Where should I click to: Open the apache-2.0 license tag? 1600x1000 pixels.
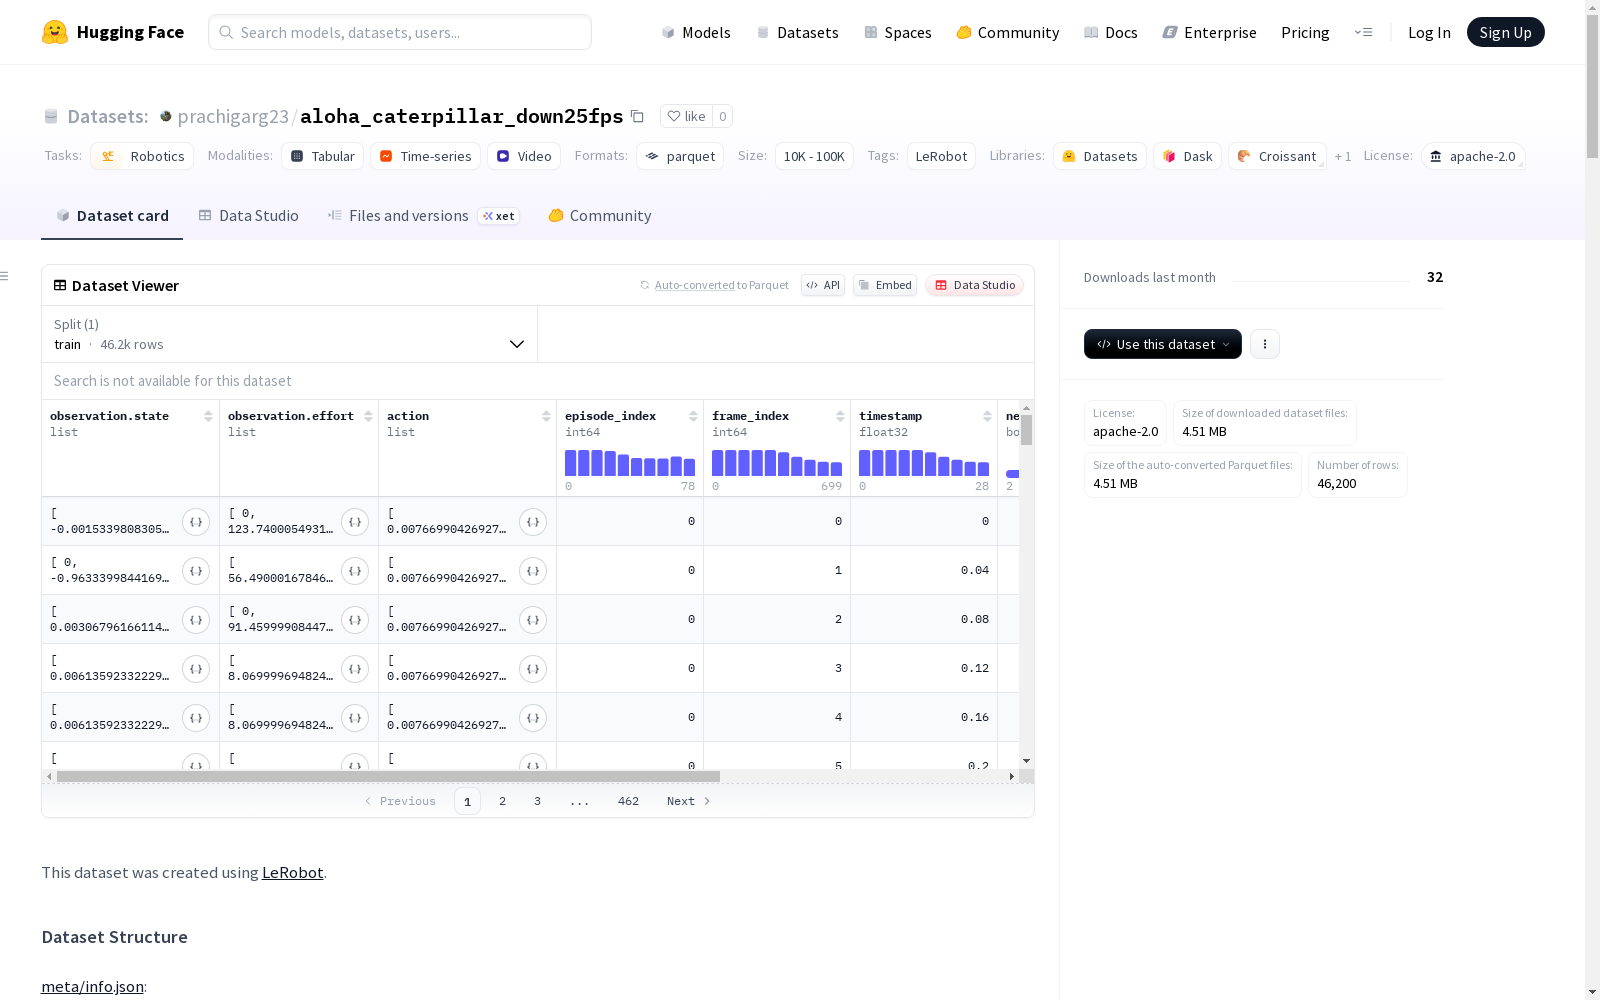point(1473,156)
